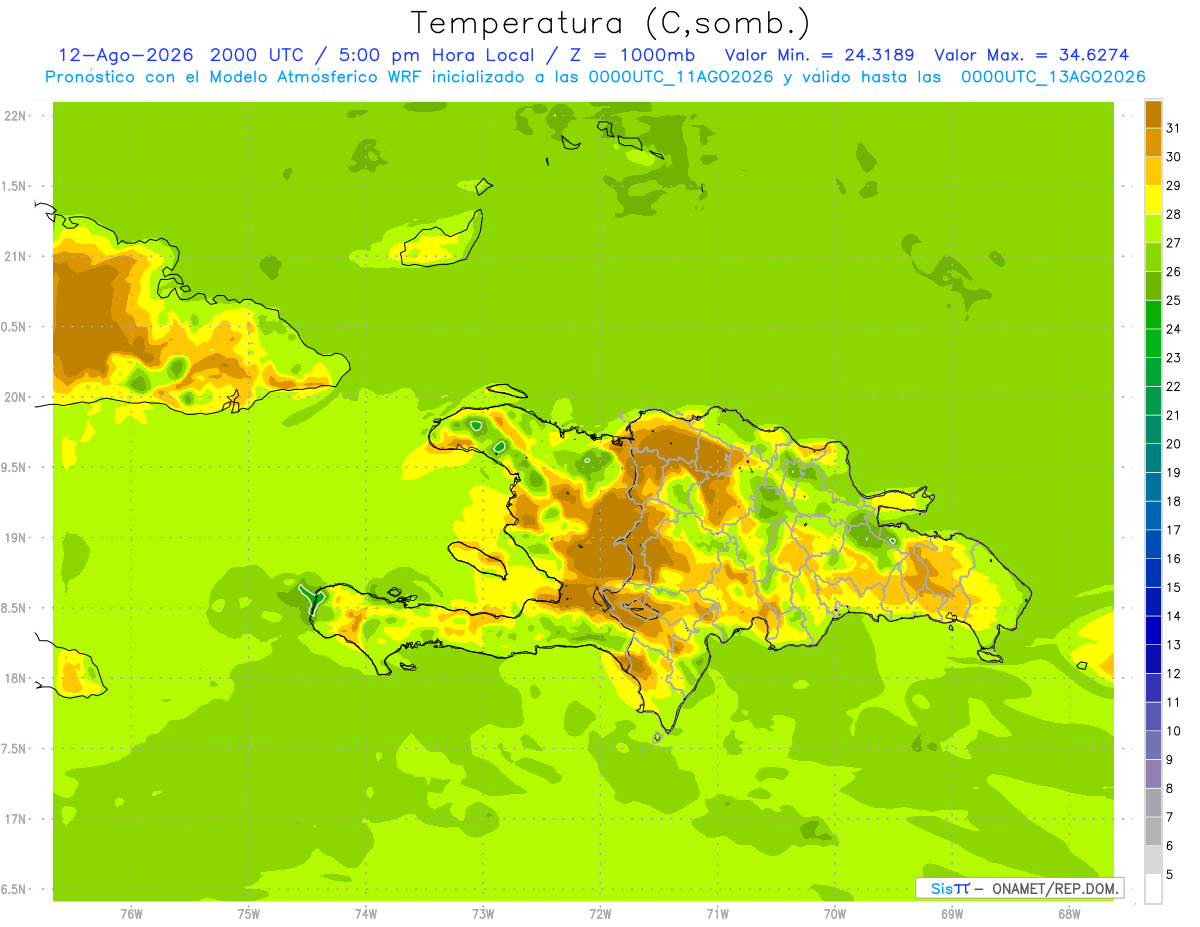Click colorbar swatch between 25 and 26

click(1153, 286)
